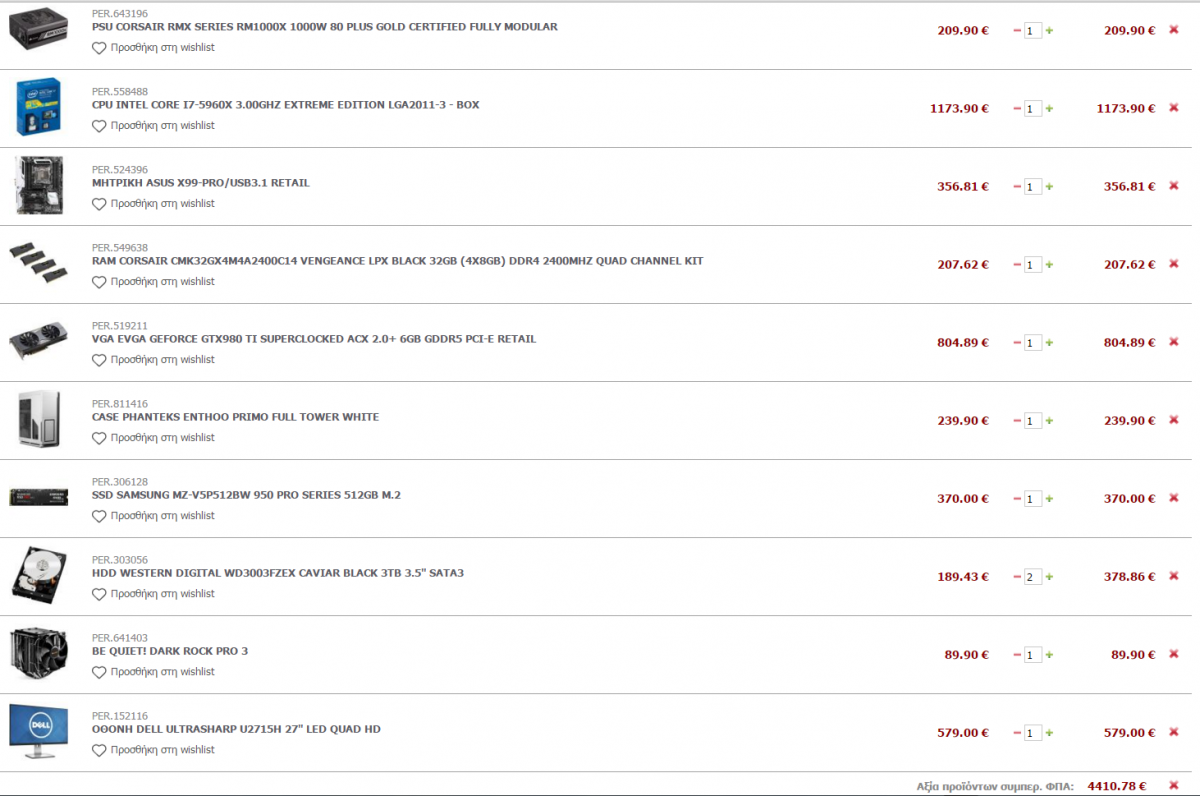
Task: Click the Intel CPU box thumbnail
Action: 39,107
